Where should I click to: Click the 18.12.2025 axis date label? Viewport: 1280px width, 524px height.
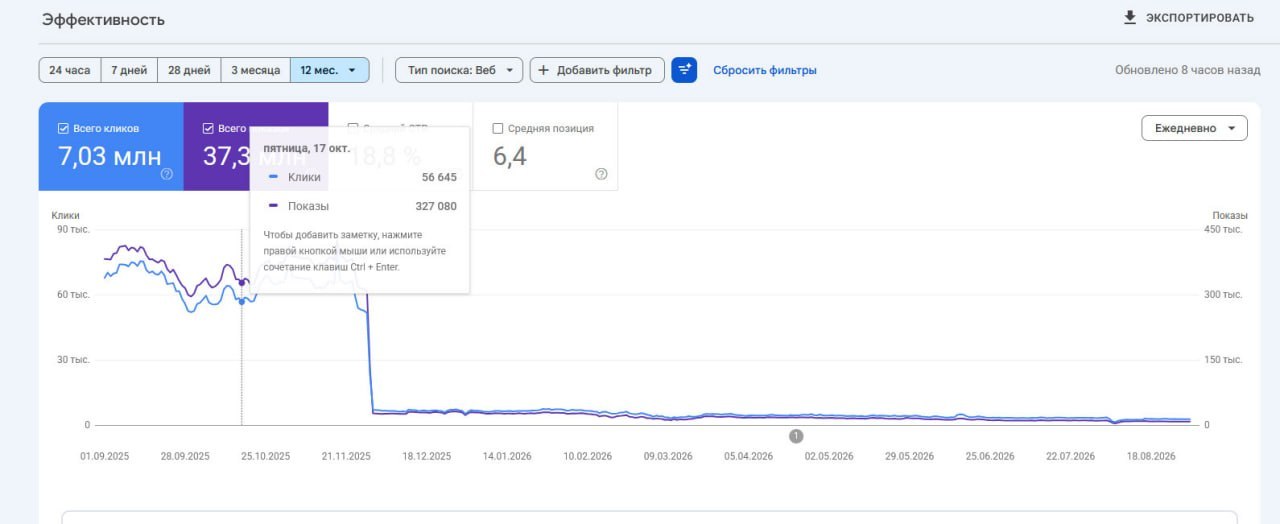pos(426,456)
